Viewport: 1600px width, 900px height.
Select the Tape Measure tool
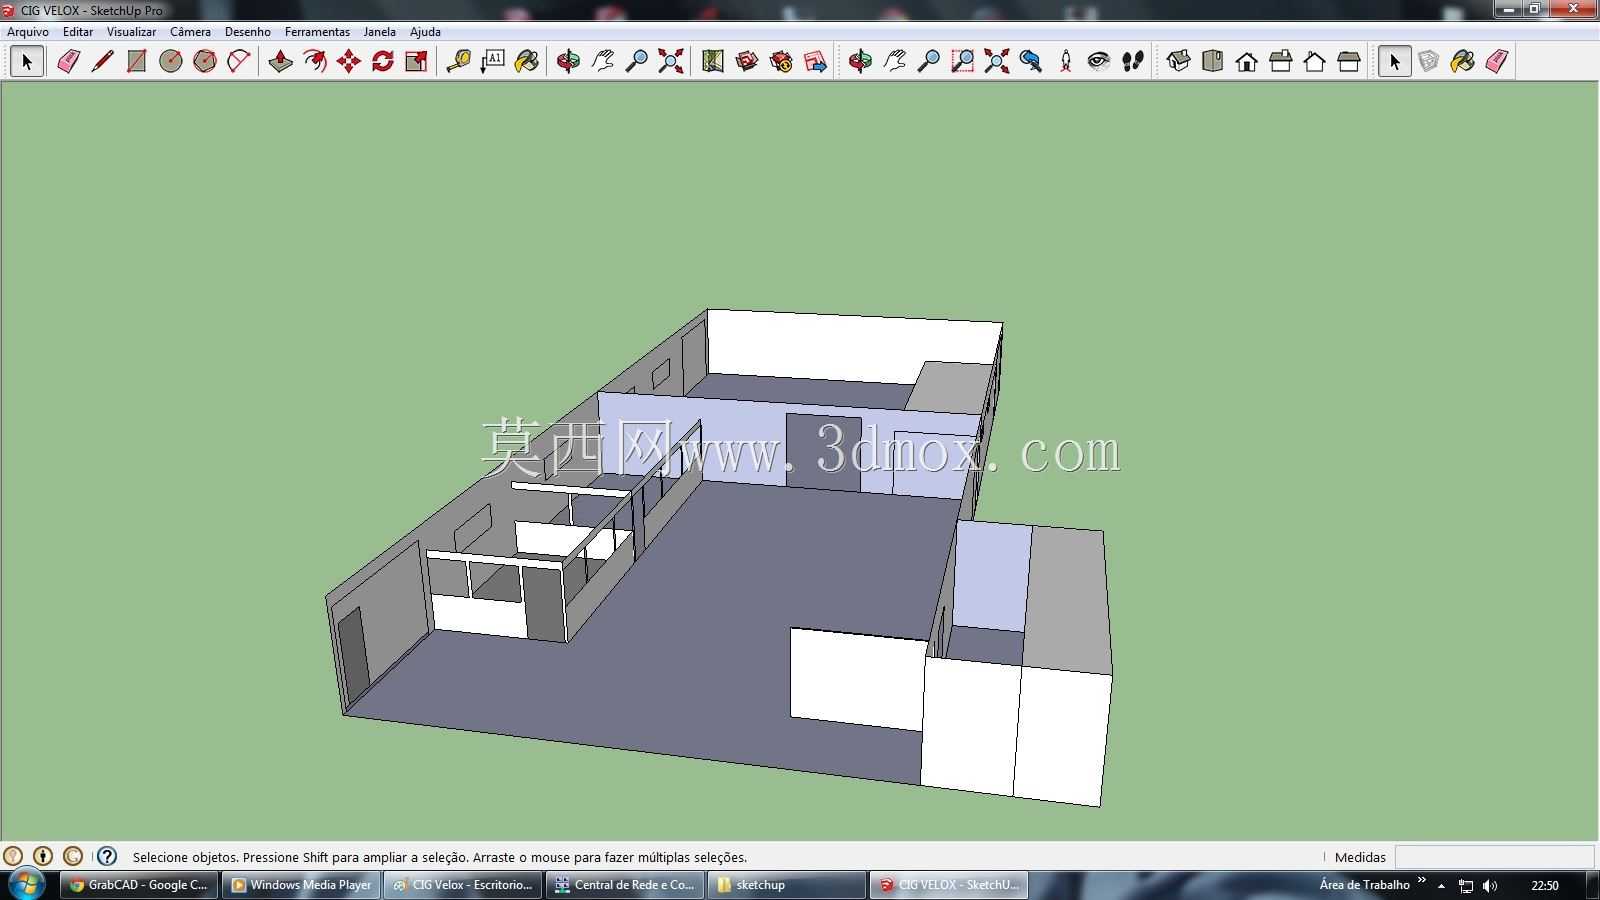(458, 61)
